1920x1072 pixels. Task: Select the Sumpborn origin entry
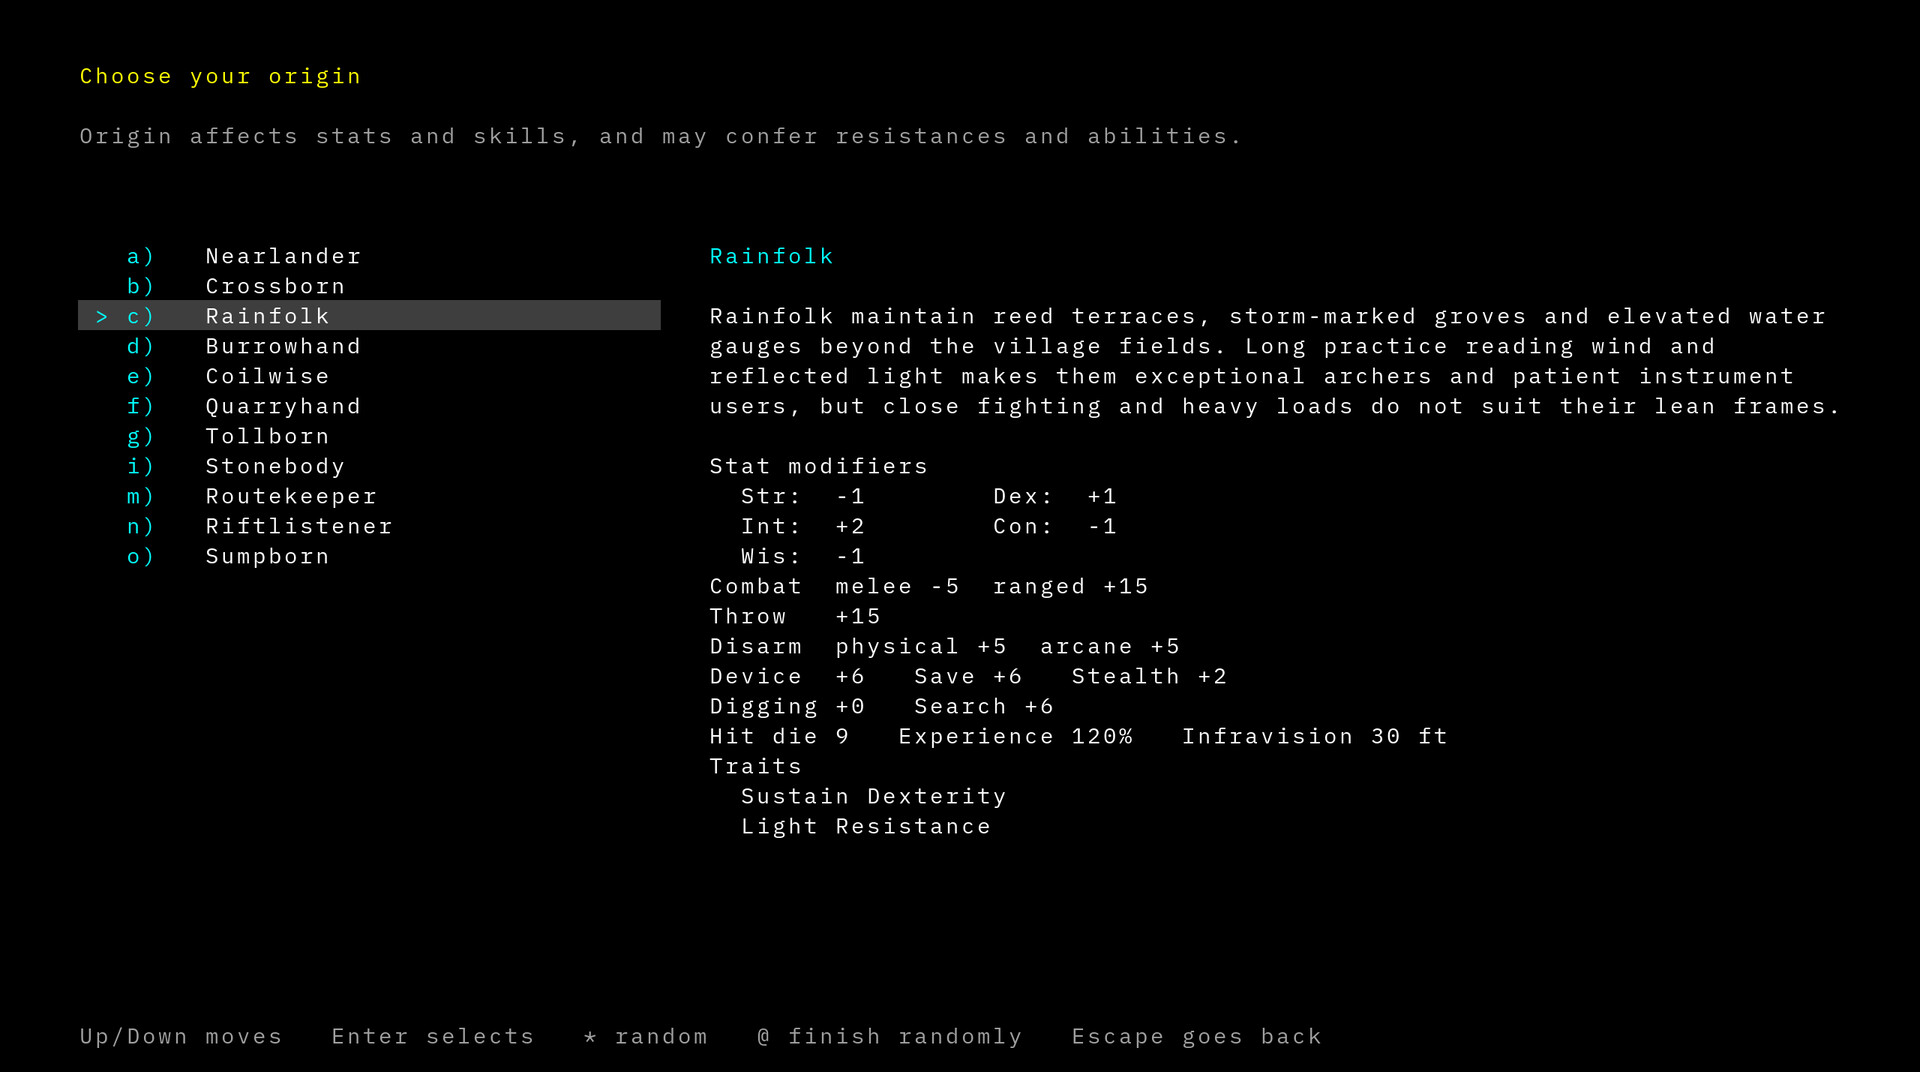369,556
